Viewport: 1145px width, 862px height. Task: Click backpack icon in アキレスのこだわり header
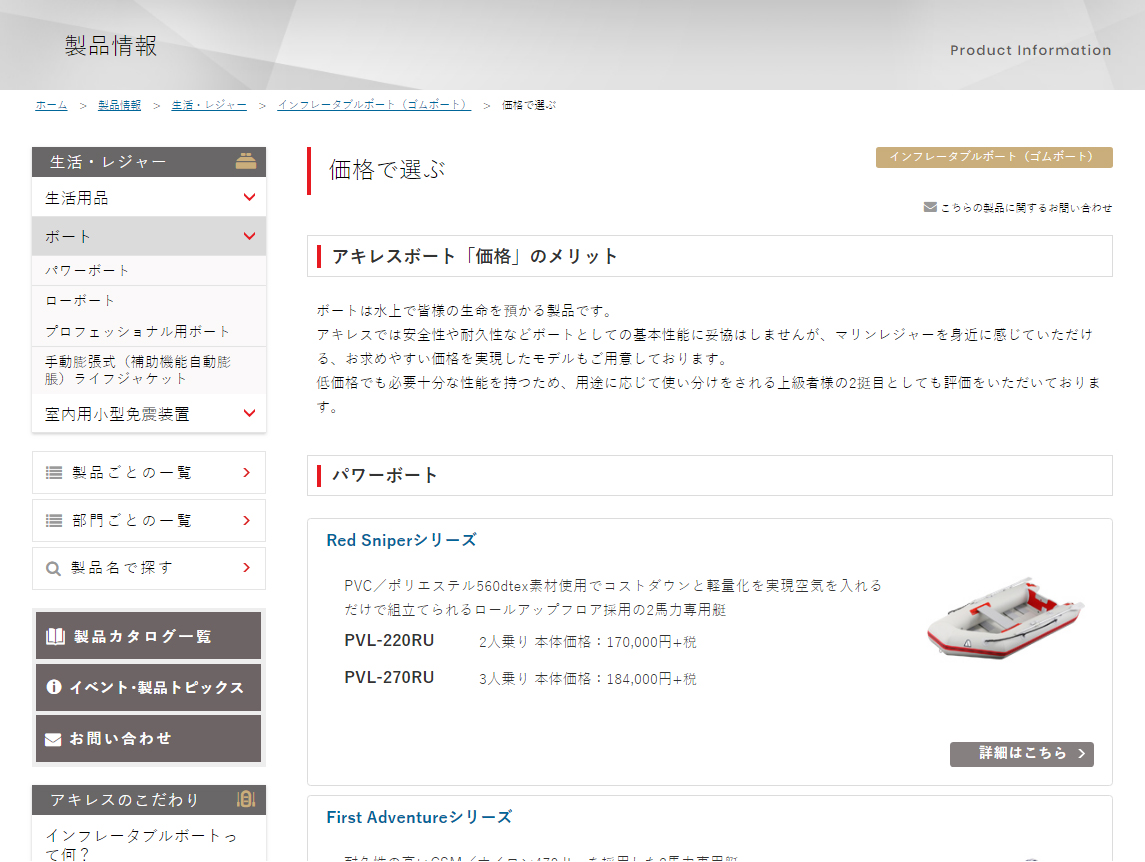point(246,799)
